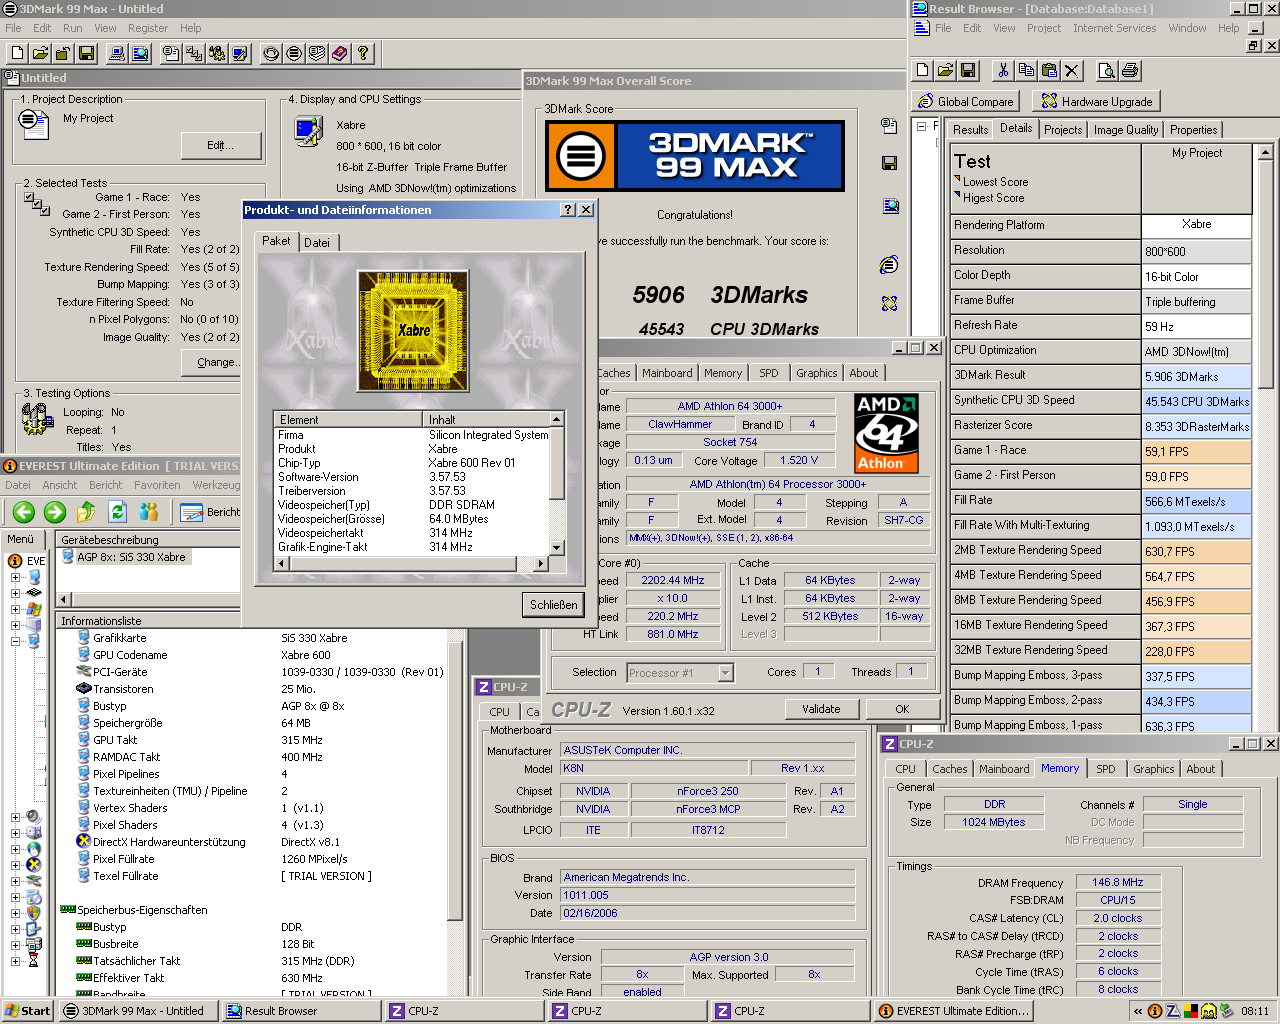This screenshot has height=1024, width=1280.
Task: Expand the EVEREST tree node beside the Windows logo
Action: pyautogui.click(x=15, y=609)
